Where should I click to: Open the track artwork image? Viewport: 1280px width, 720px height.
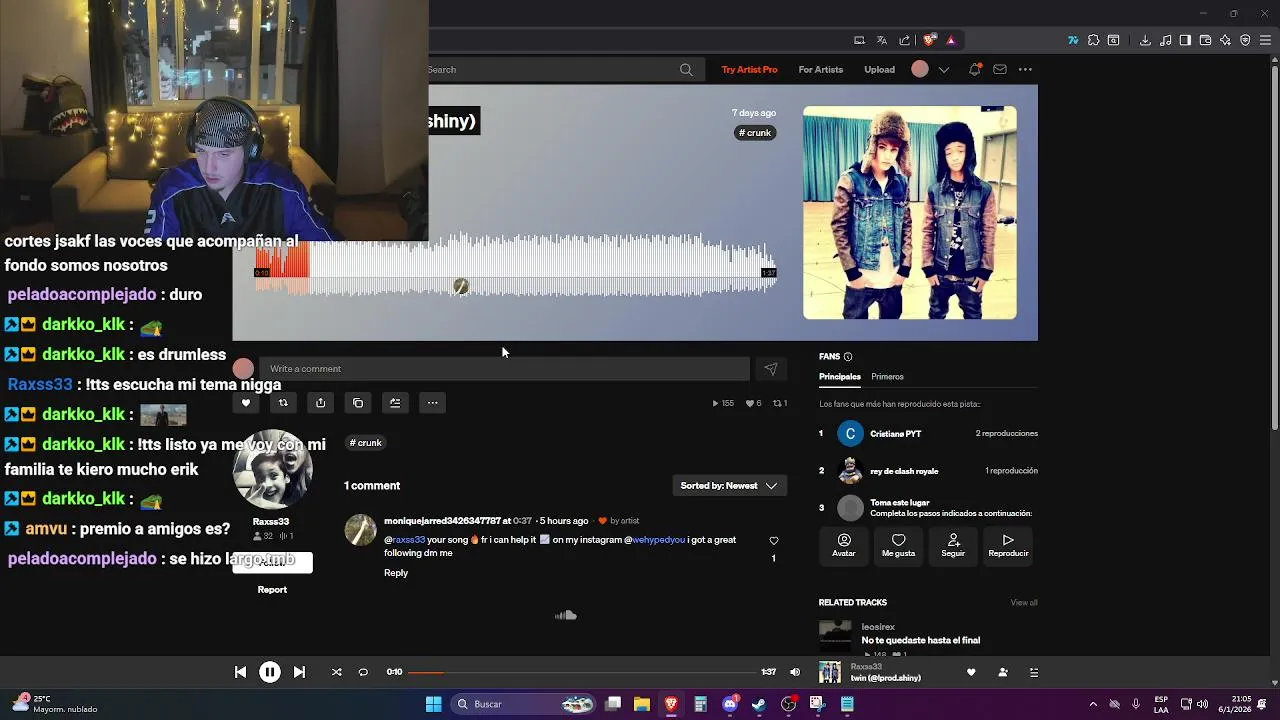coord(910,213)
